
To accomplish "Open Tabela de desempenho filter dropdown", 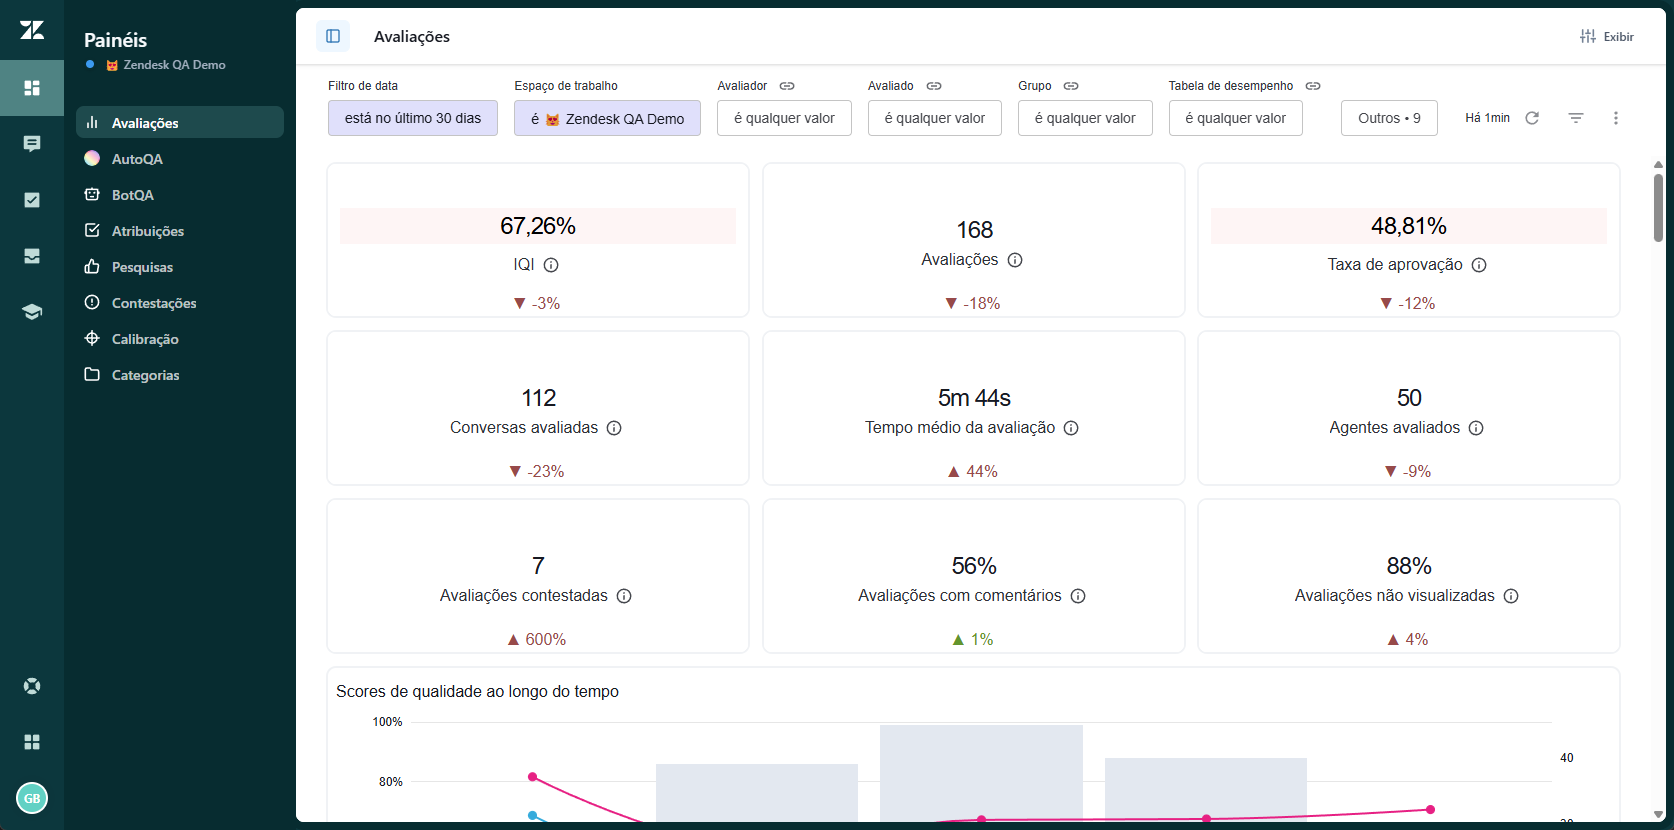I will click(x=1236, y=118).
